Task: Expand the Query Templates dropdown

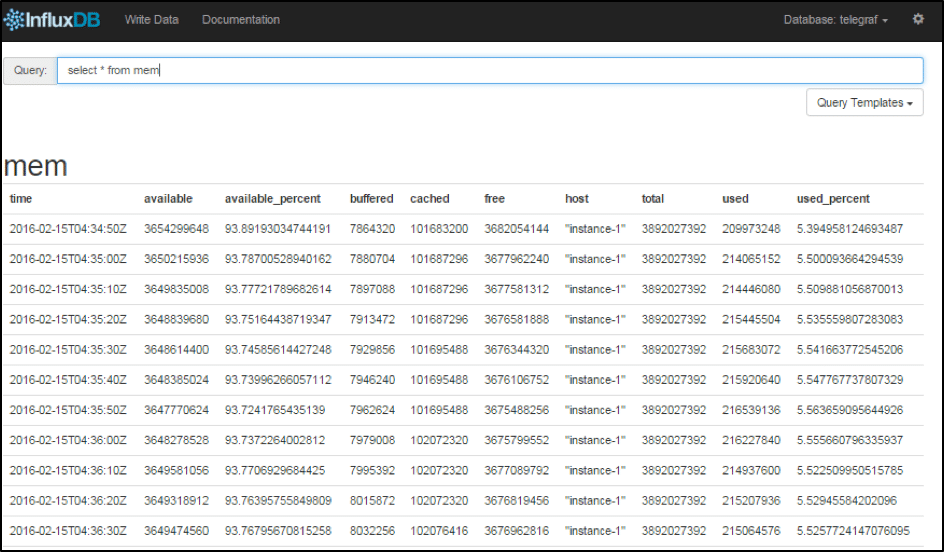Action: click(x=864, y=102)
